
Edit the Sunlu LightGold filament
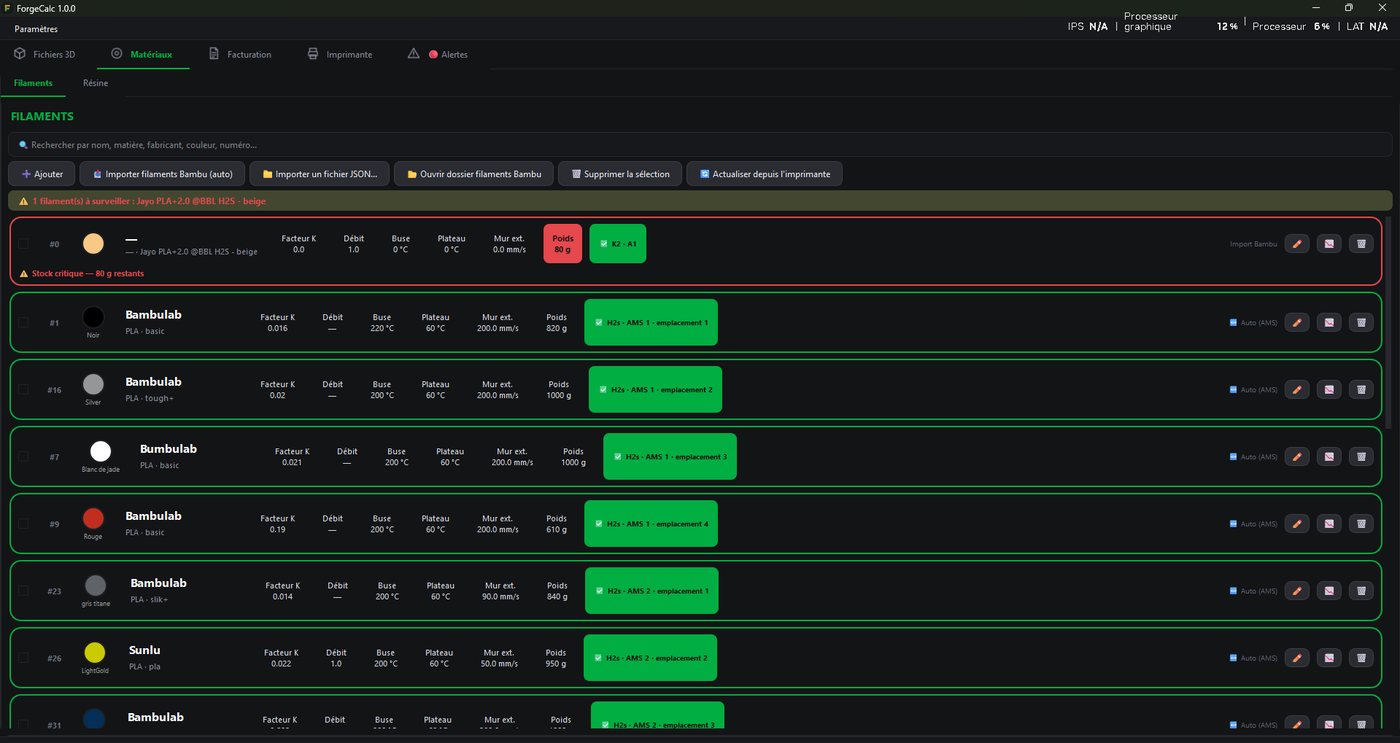(1297, 657)
